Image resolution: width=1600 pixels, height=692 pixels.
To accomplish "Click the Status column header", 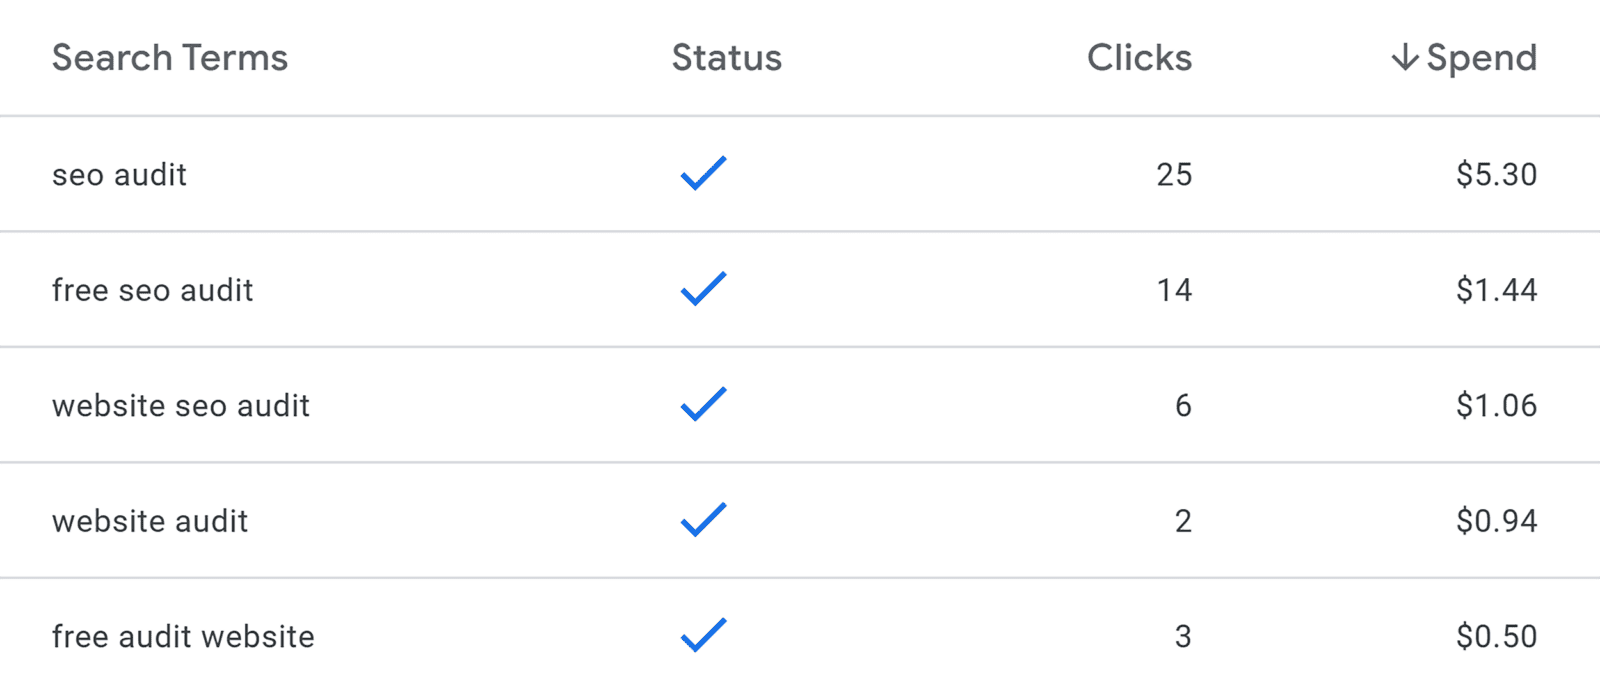I will click(726, 58).
